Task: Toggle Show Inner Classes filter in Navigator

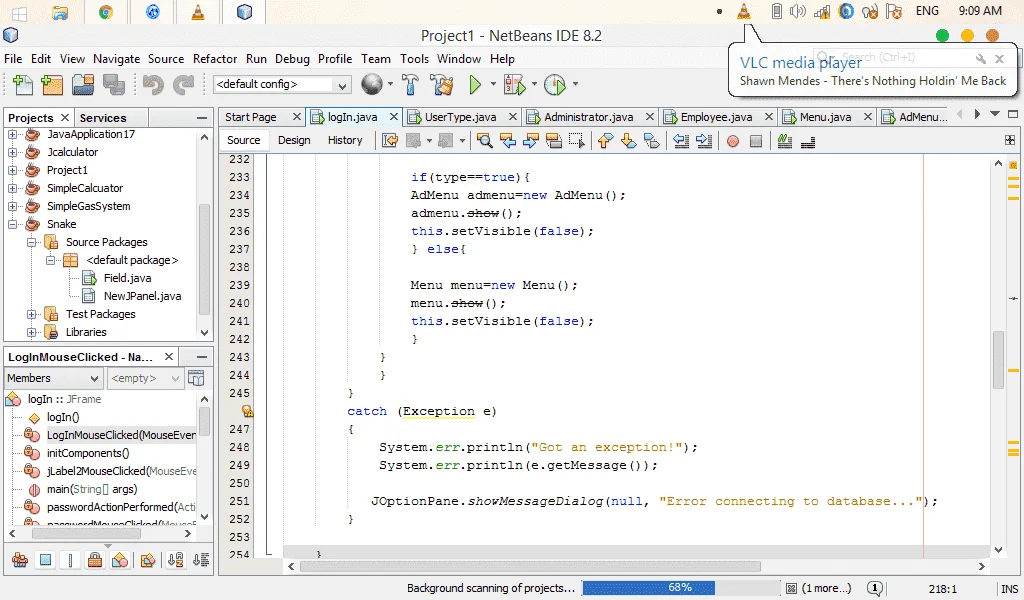Action: [x=120, y=560]
